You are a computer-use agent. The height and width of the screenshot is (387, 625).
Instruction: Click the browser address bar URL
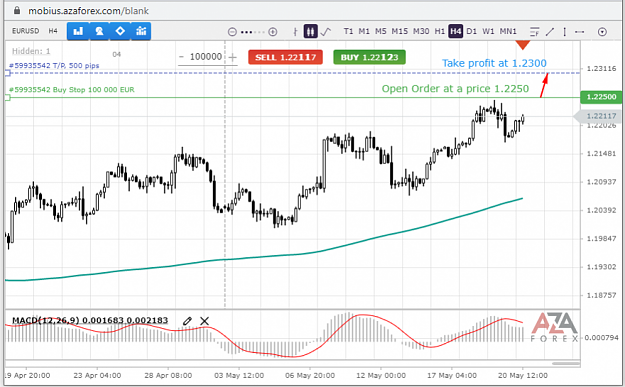tap(88, 11)
